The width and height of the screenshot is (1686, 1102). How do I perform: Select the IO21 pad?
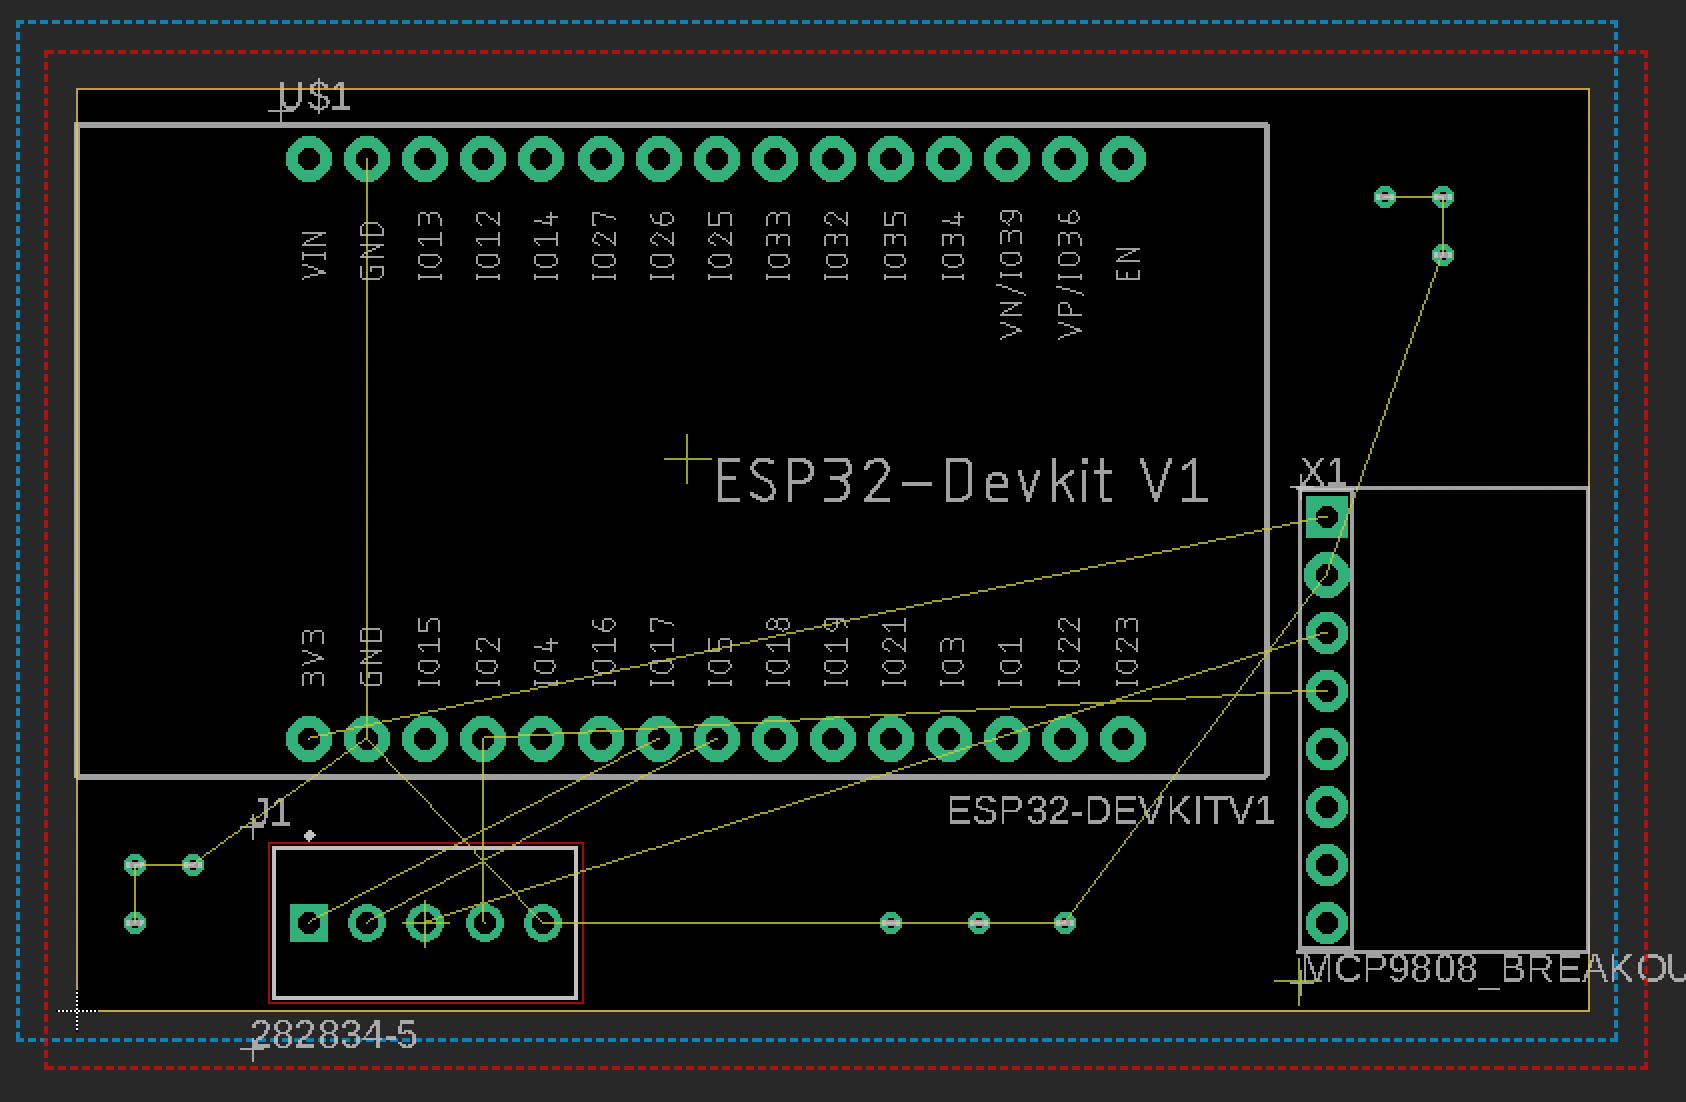(890, 740)
